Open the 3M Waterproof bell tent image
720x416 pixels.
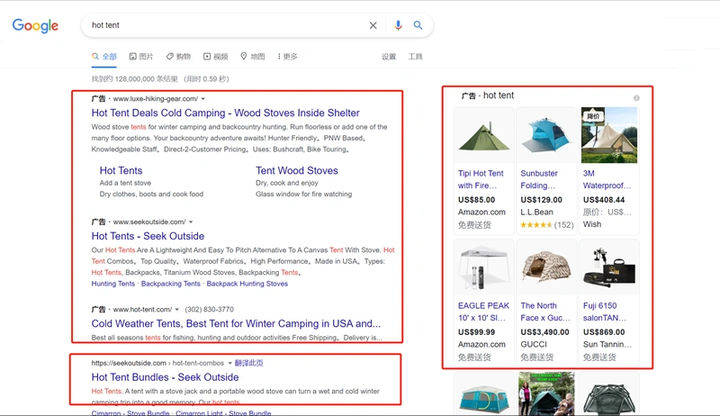click(x=609, y=135)
